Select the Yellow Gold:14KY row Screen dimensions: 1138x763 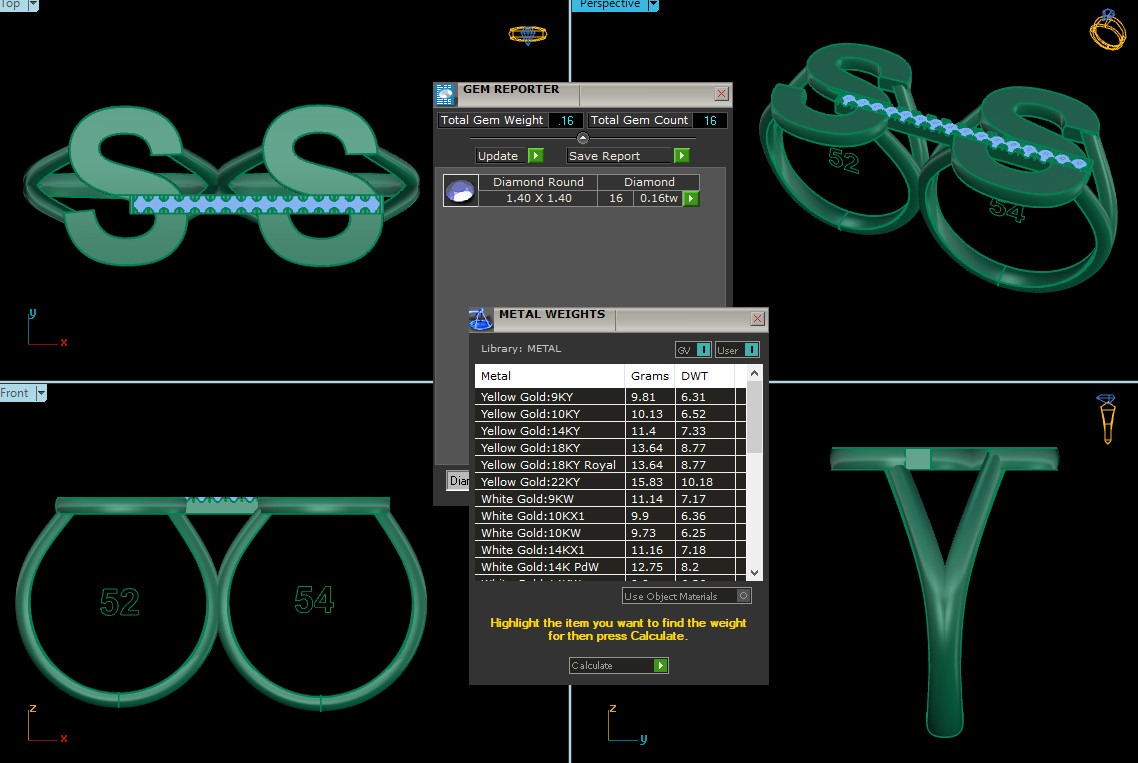(x=550, y=431)
